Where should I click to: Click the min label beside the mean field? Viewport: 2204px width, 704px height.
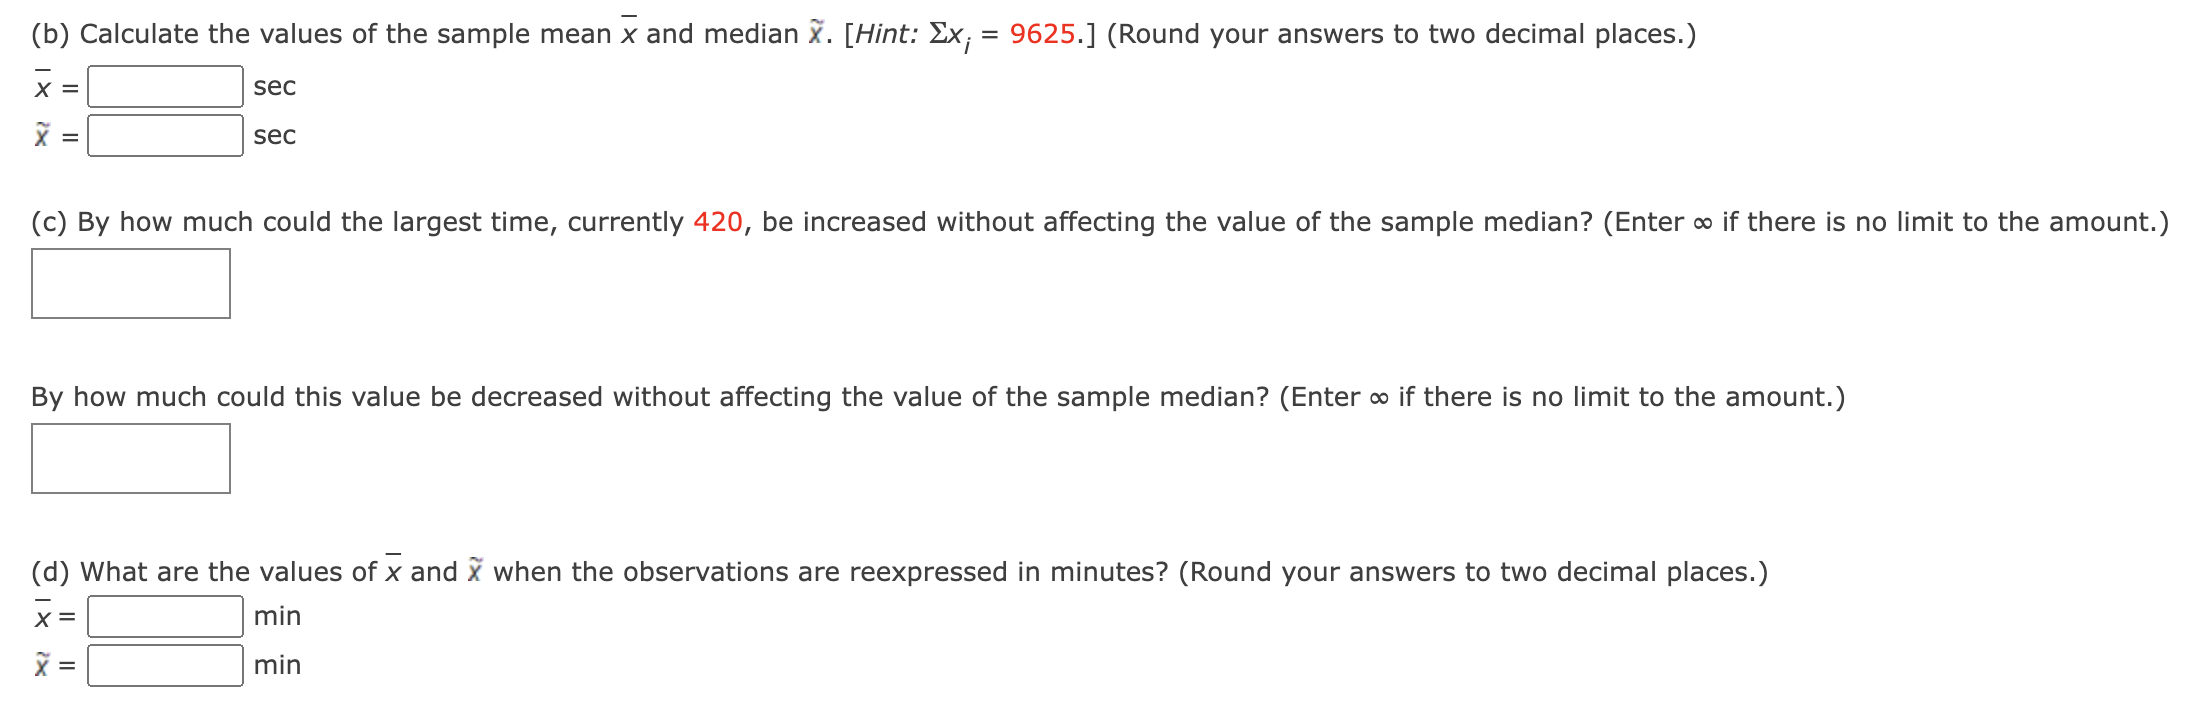tap(276, 616)
